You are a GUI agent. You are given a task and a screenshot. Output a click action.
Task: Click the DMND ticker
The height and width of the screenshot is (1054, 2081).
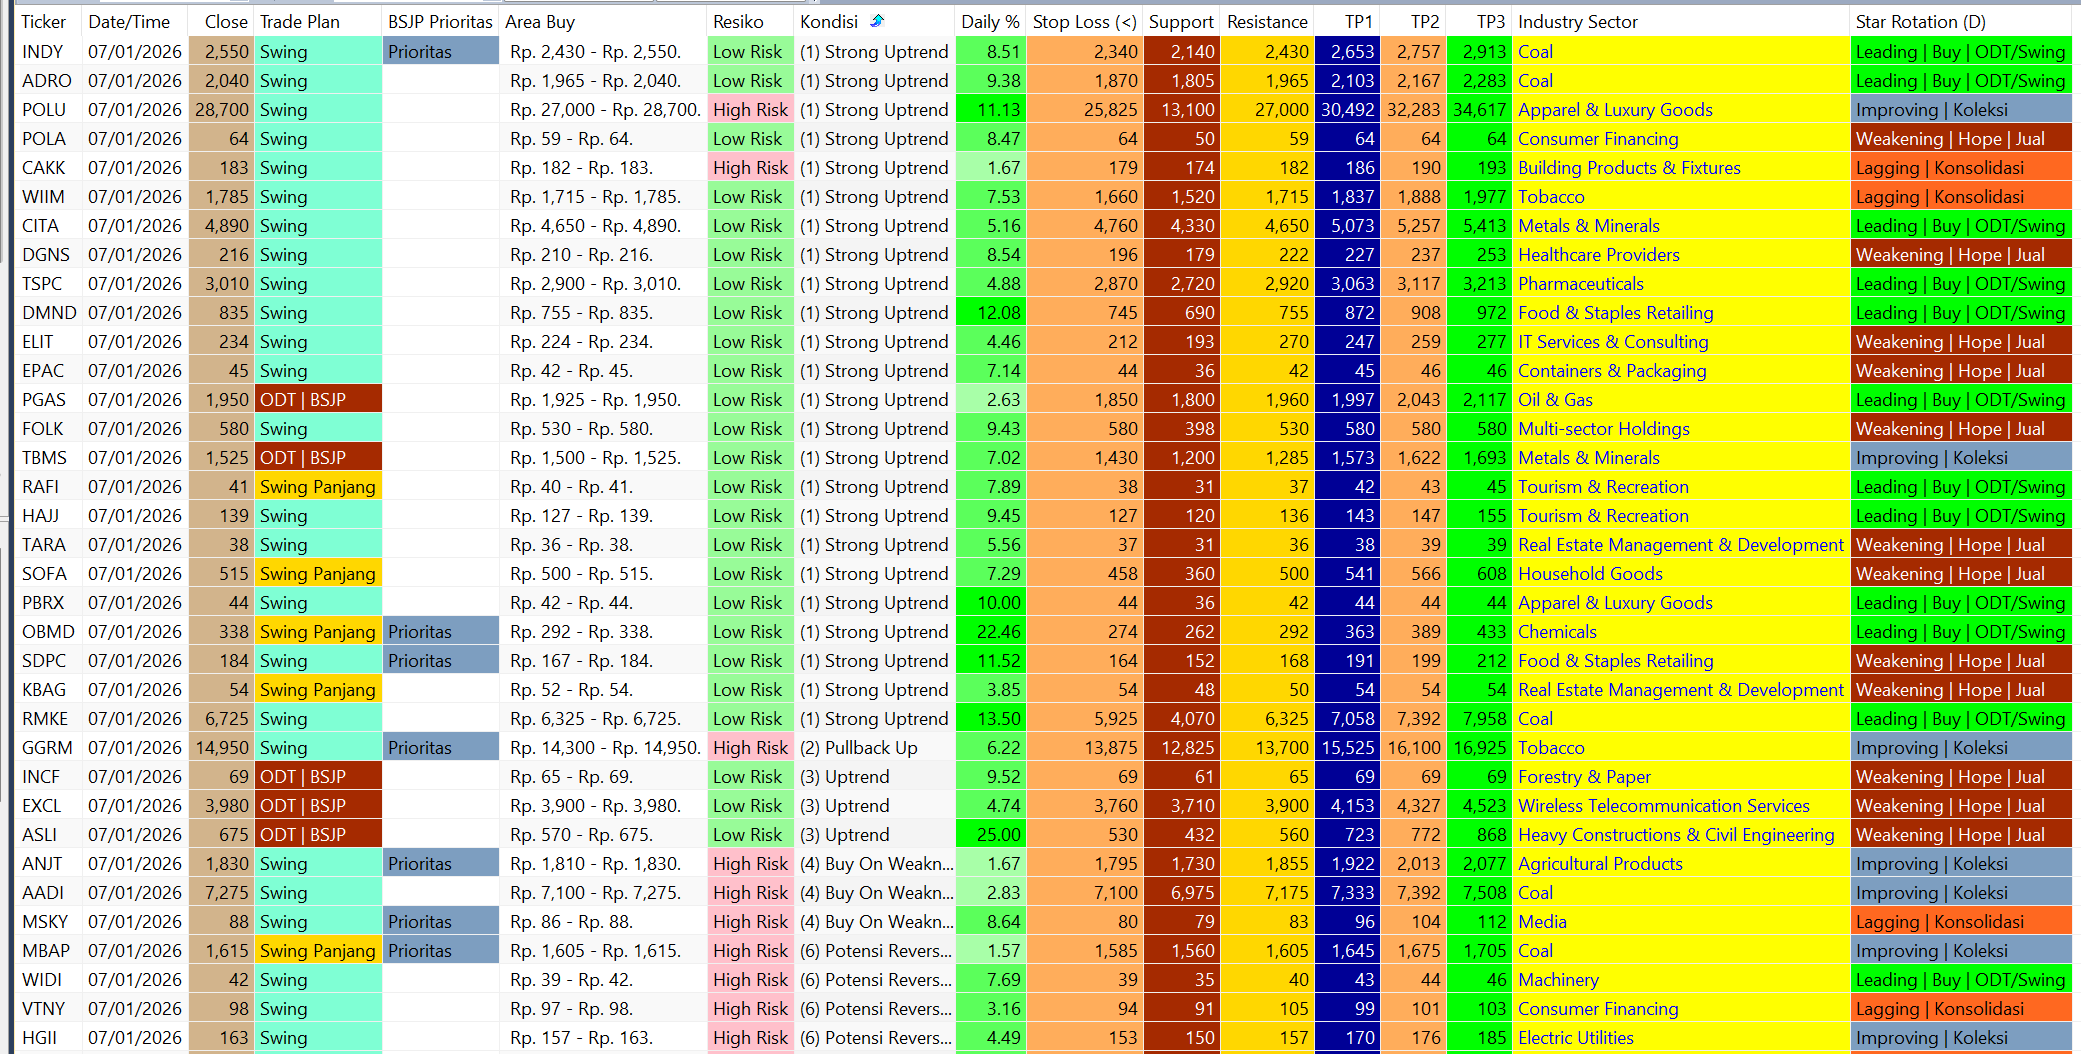coord(49,313)
